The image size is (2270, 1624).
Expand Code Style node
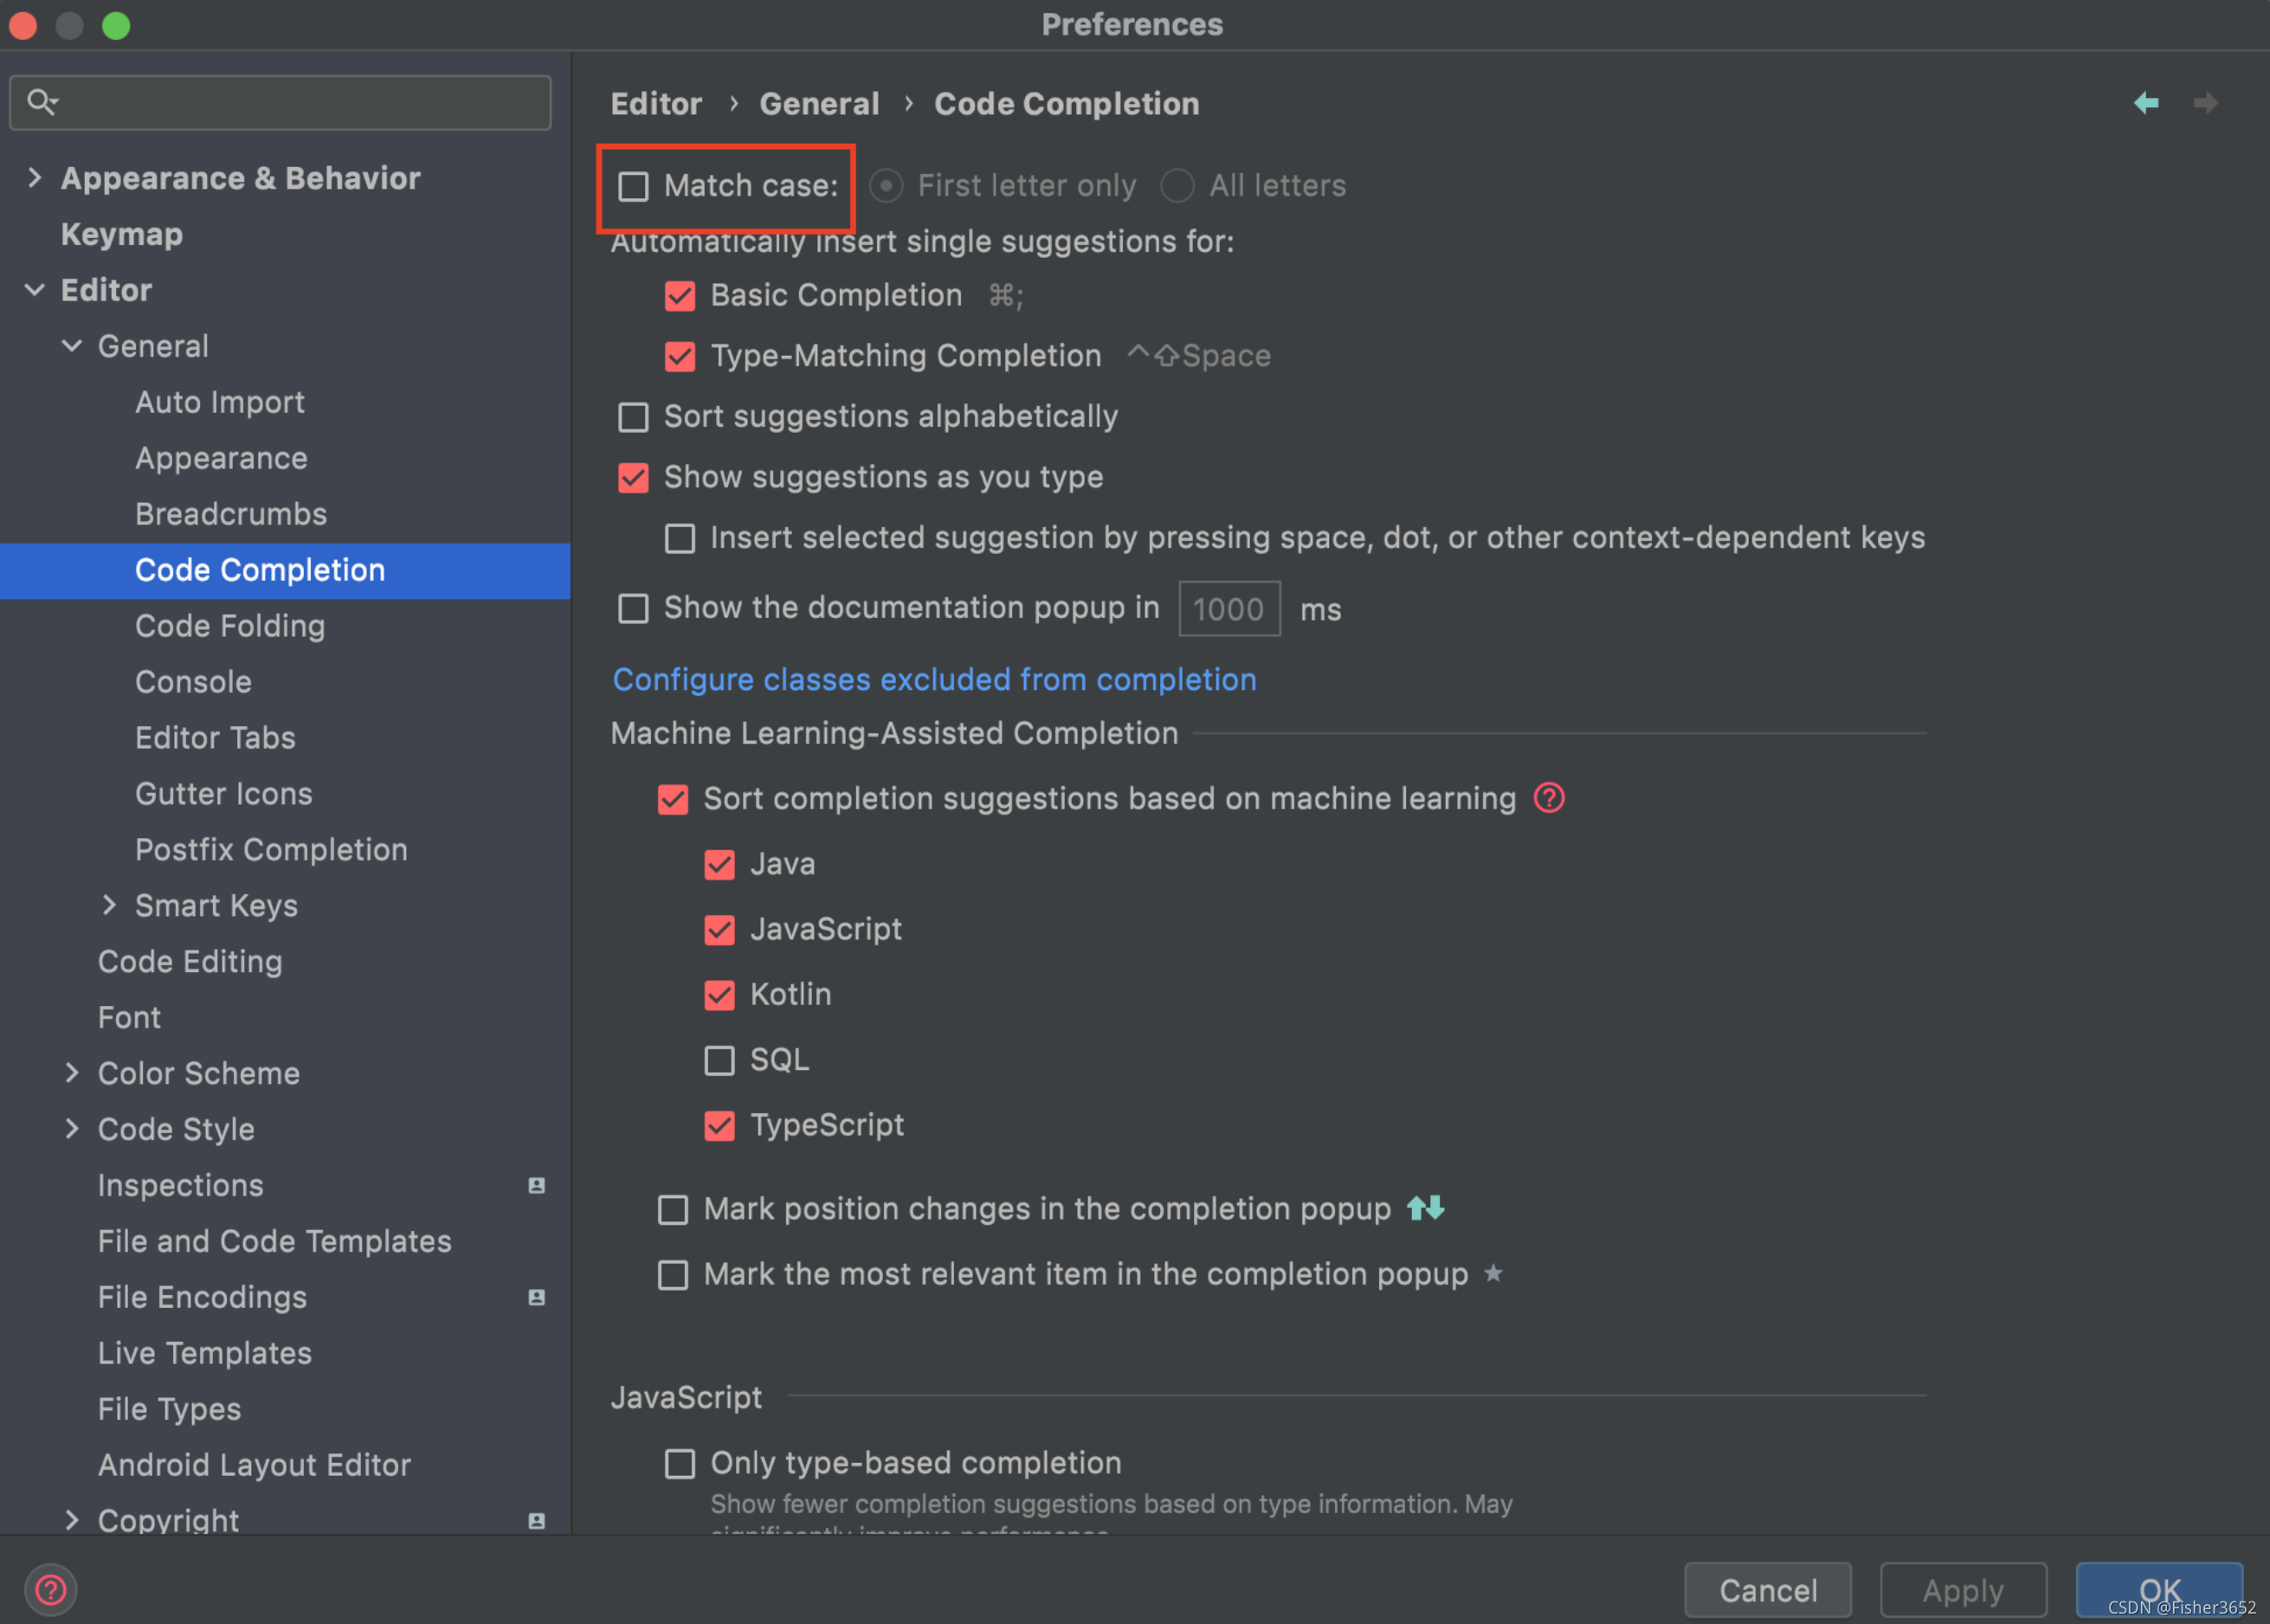(x=72, y=1129)
